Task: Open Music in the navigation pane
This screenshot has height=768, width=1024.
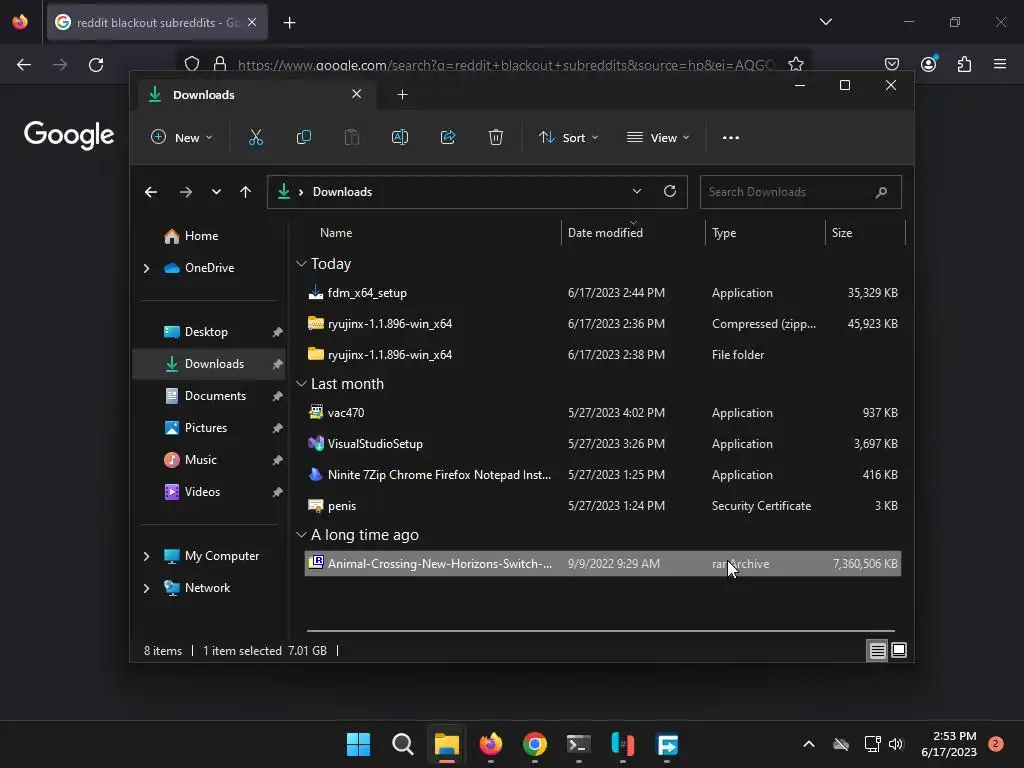Action: coord(200,460)
